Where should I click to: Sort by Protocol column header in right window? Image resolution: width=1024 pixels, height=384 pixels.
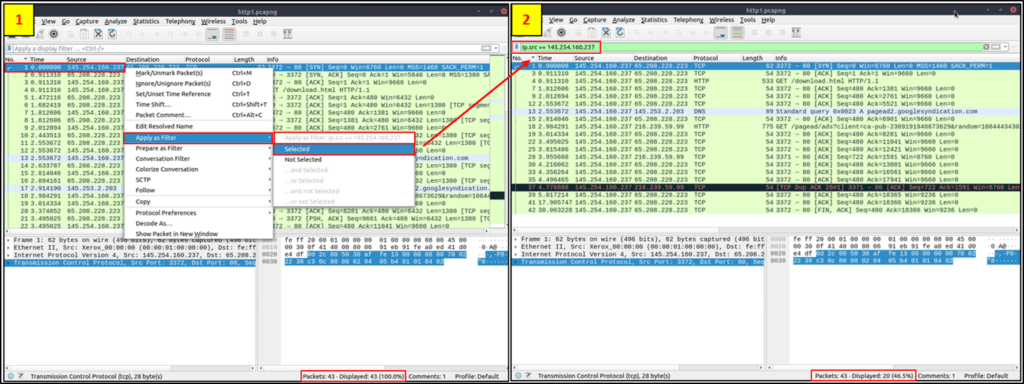click(705, 58)
